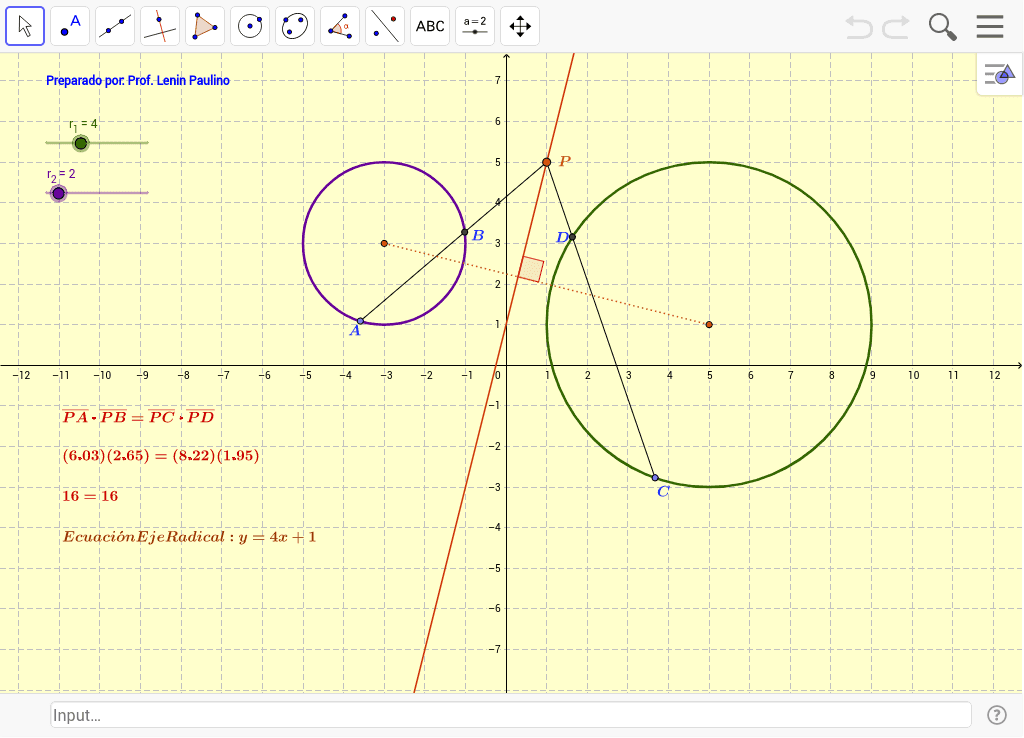The width and height of the screenshot is (1024, 738).
Task: Select the ABC Text tool
Action: click(x=430, y=25)
